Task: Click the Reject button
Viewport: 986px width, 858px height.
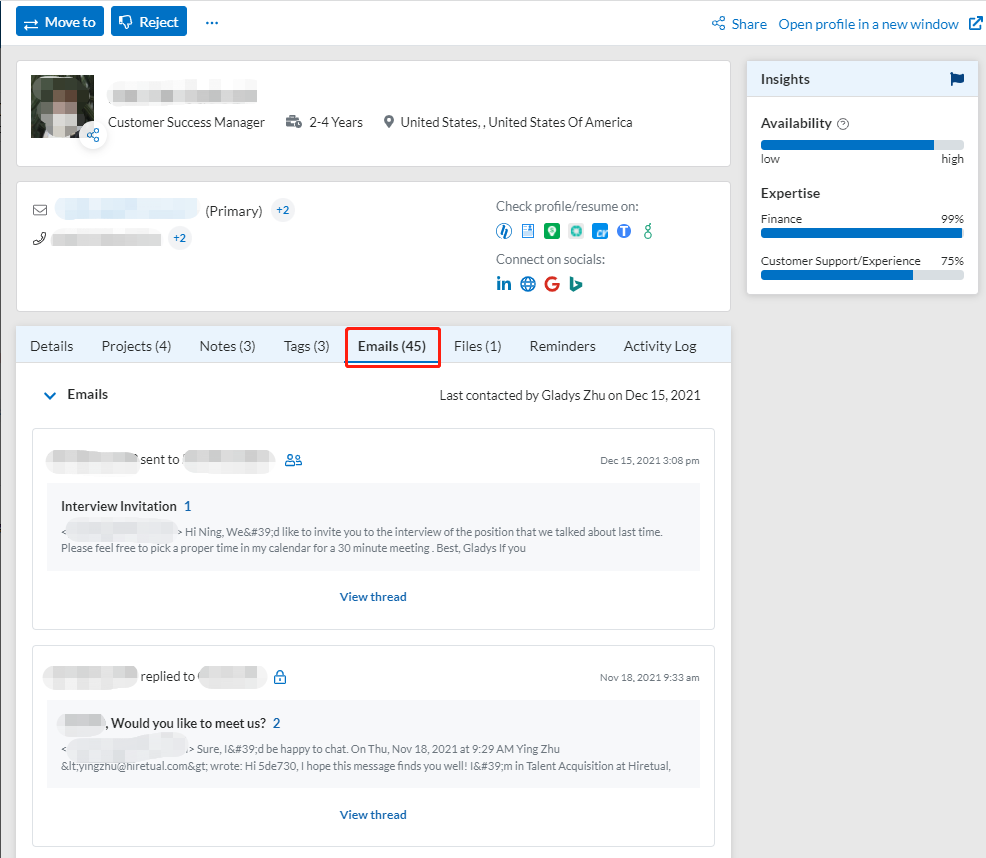Action: 149,22
